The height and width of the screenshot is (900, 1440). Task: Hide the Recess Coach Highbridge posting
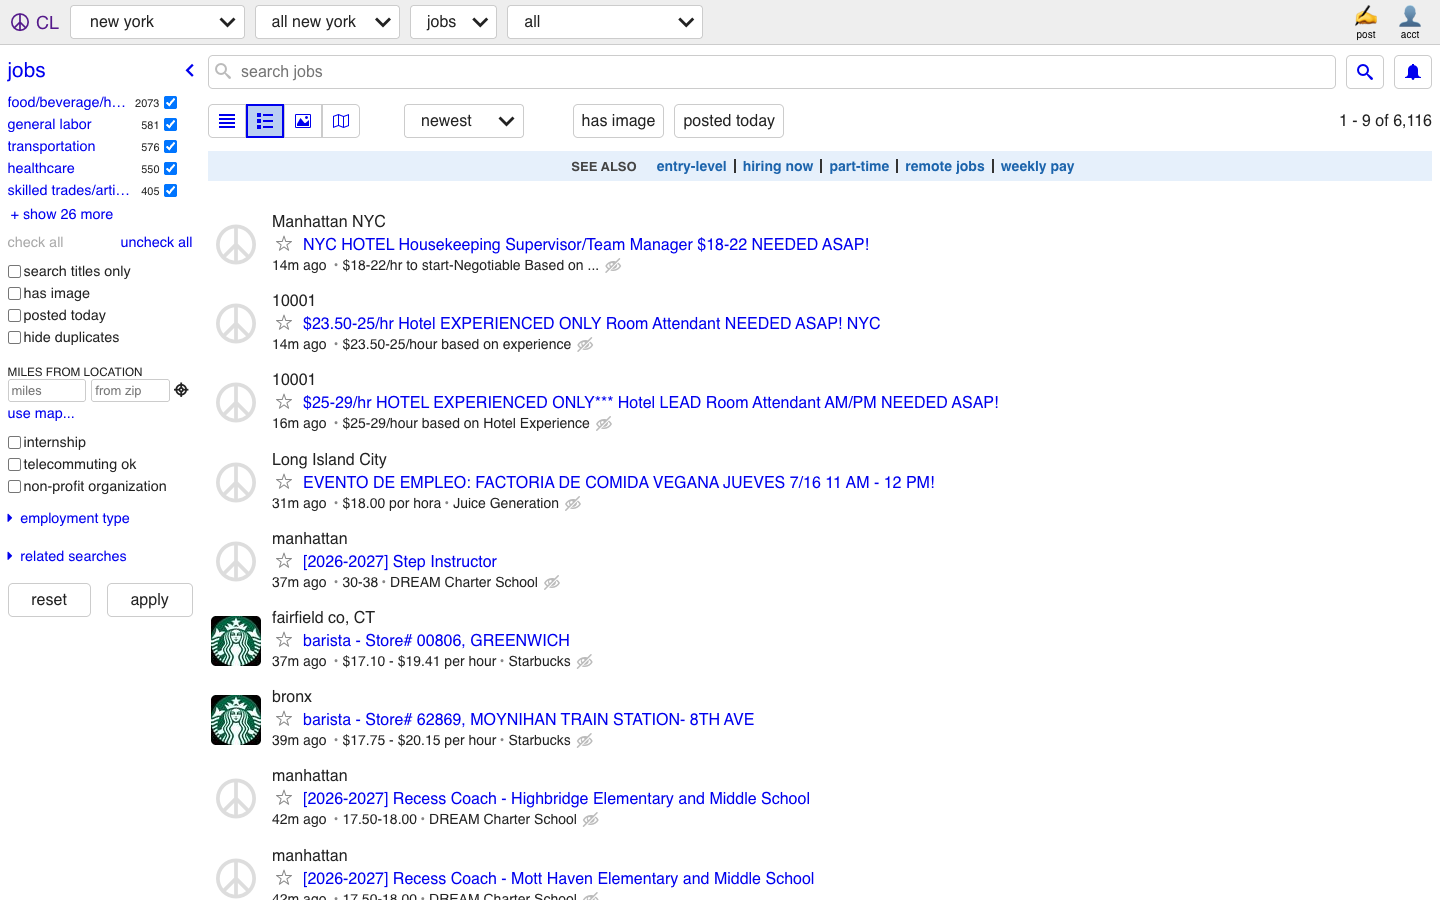(x=591, y=820)
